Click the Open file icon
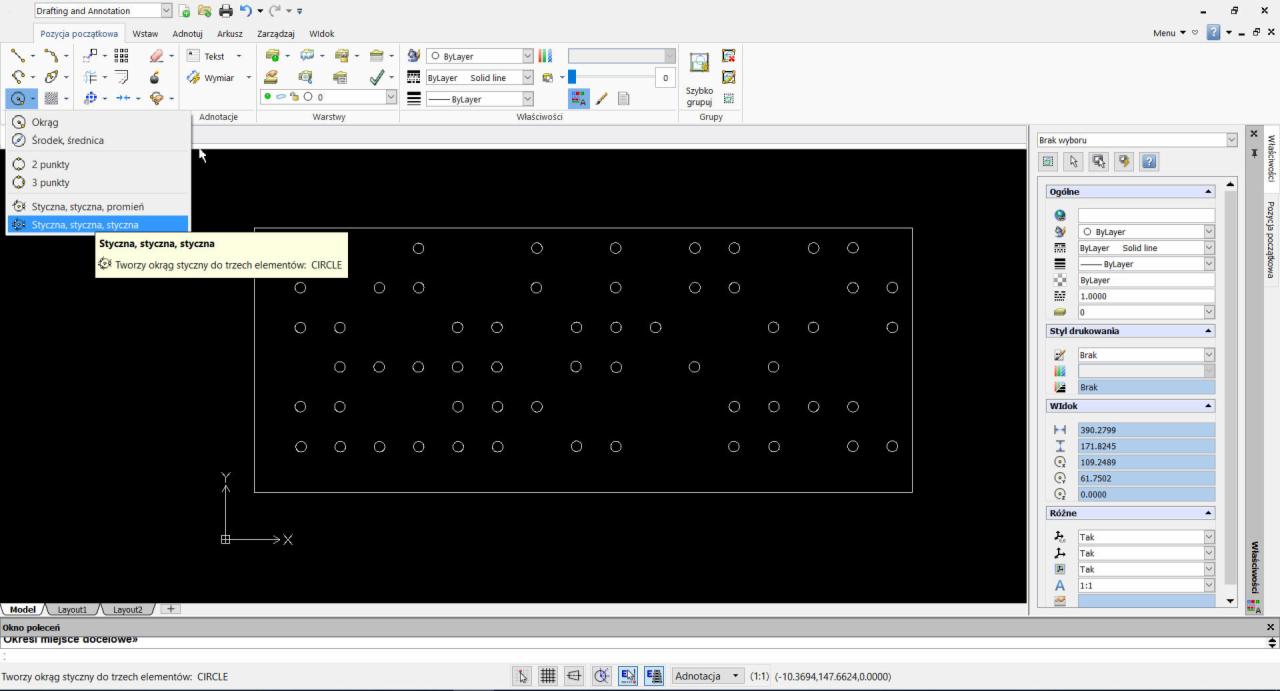The height and width of the screenshot is (691, 1280). tap(205, 11)
